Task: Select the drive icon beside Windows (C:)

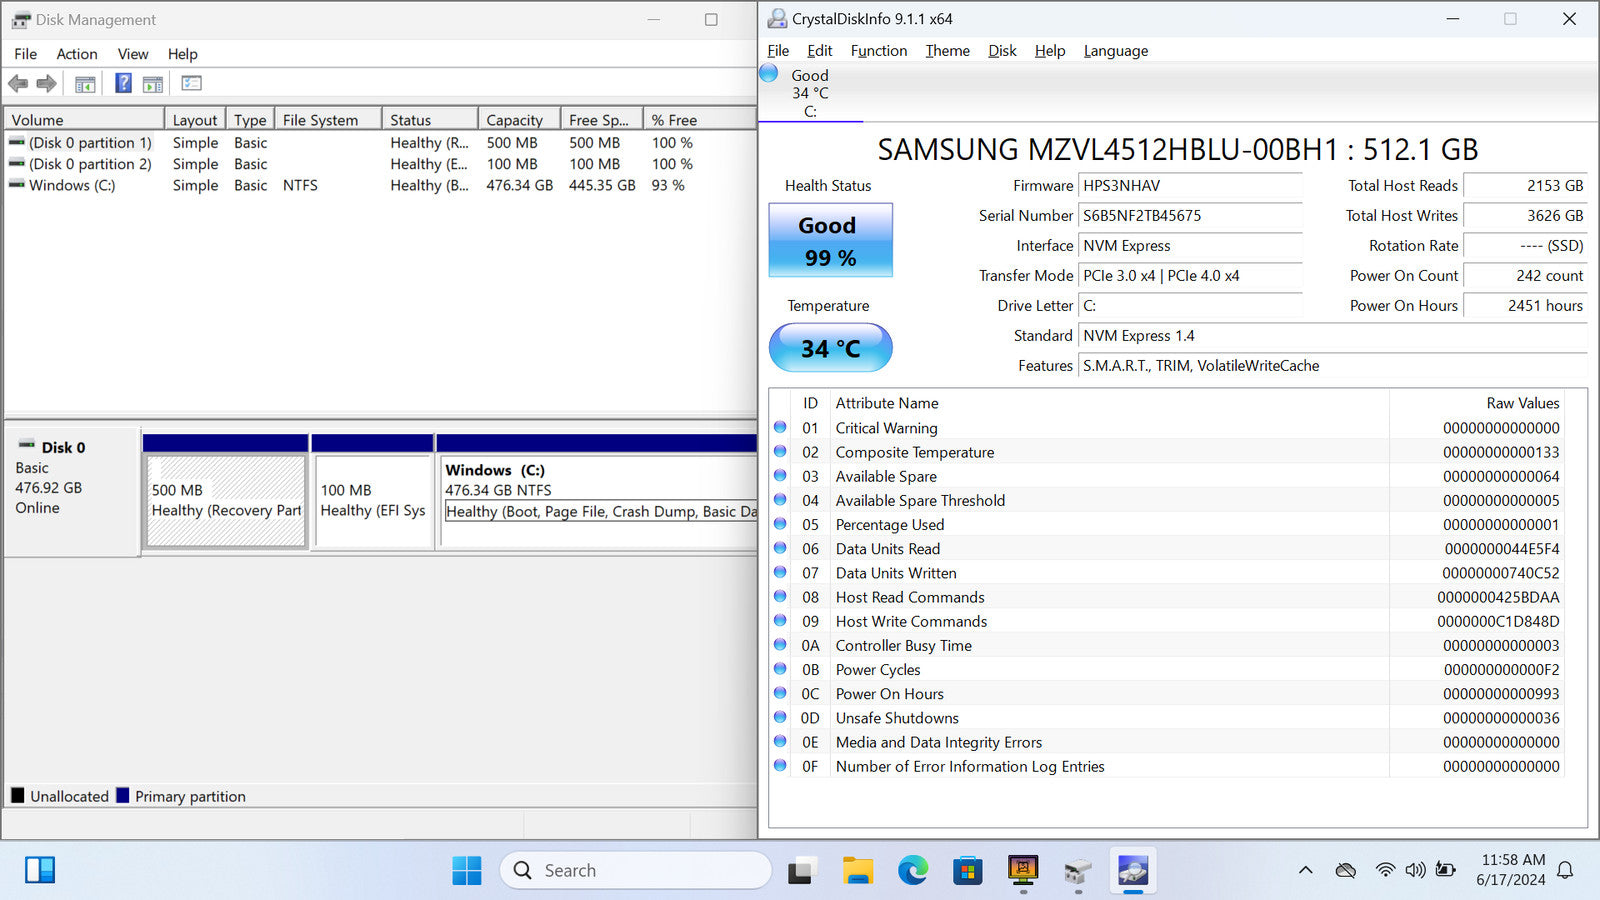Action: pos(17,185)
